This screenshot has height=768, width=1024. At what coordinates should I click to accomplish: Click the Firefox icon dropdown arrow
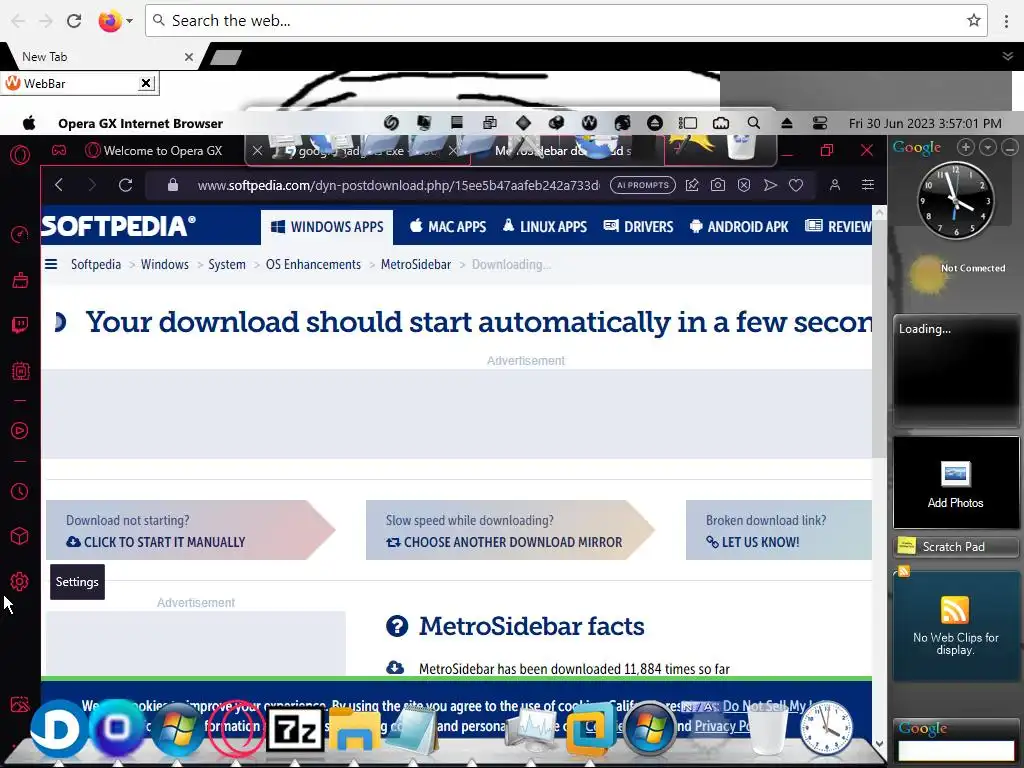point(129,21)
